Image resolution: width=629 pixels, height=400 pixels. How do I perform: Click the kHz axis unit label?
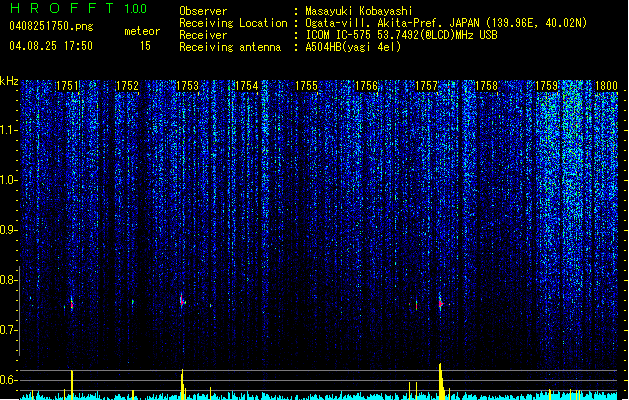coord(9,81)
